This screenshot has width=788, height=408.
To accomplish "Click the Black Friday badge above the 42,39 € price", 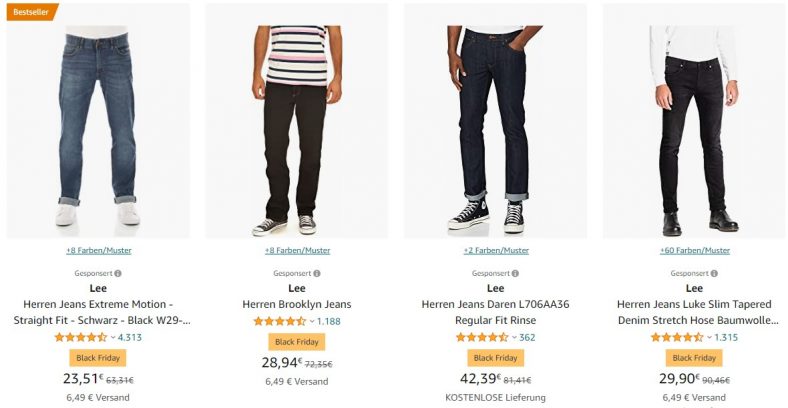I will (x=496, y=358).
